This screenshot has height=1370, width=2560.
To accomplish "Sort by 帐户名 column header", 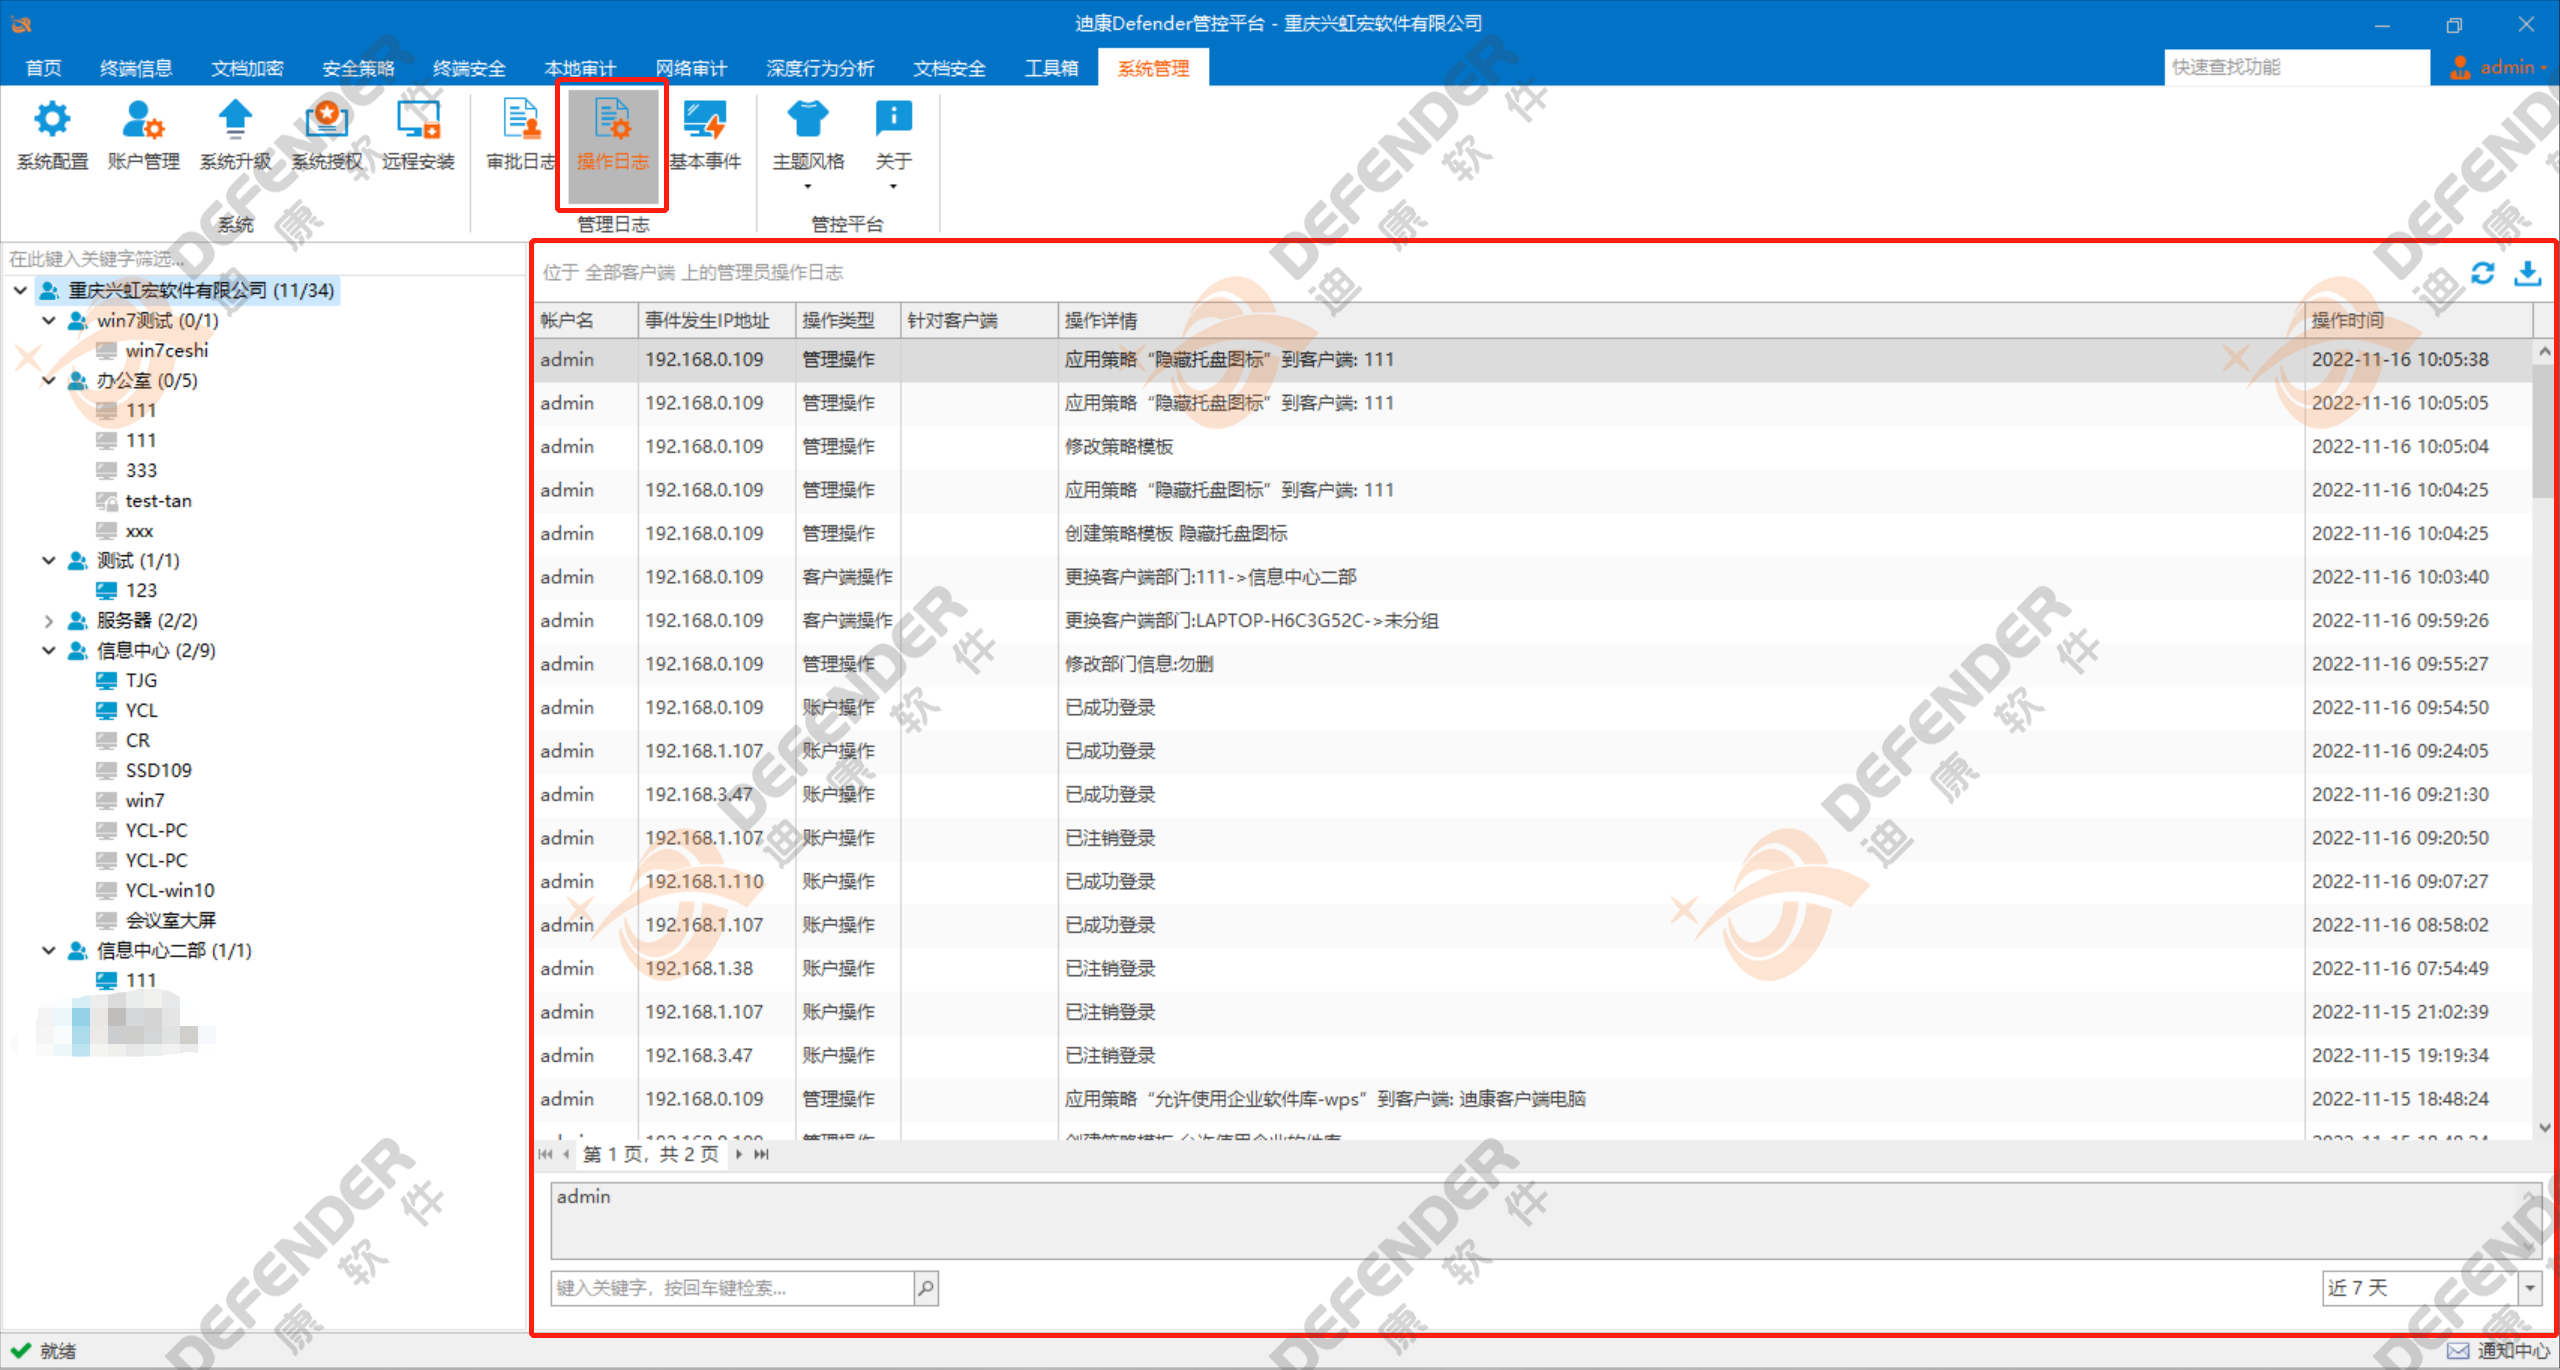I will click(x=586, y=320).
